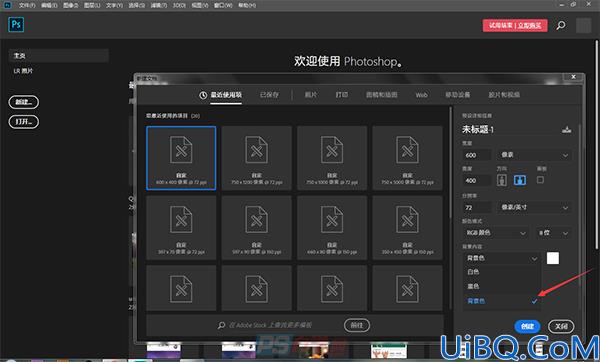600x362 pixels.
Task: Switch to the 打印 tab
Action: pos(342,95)
